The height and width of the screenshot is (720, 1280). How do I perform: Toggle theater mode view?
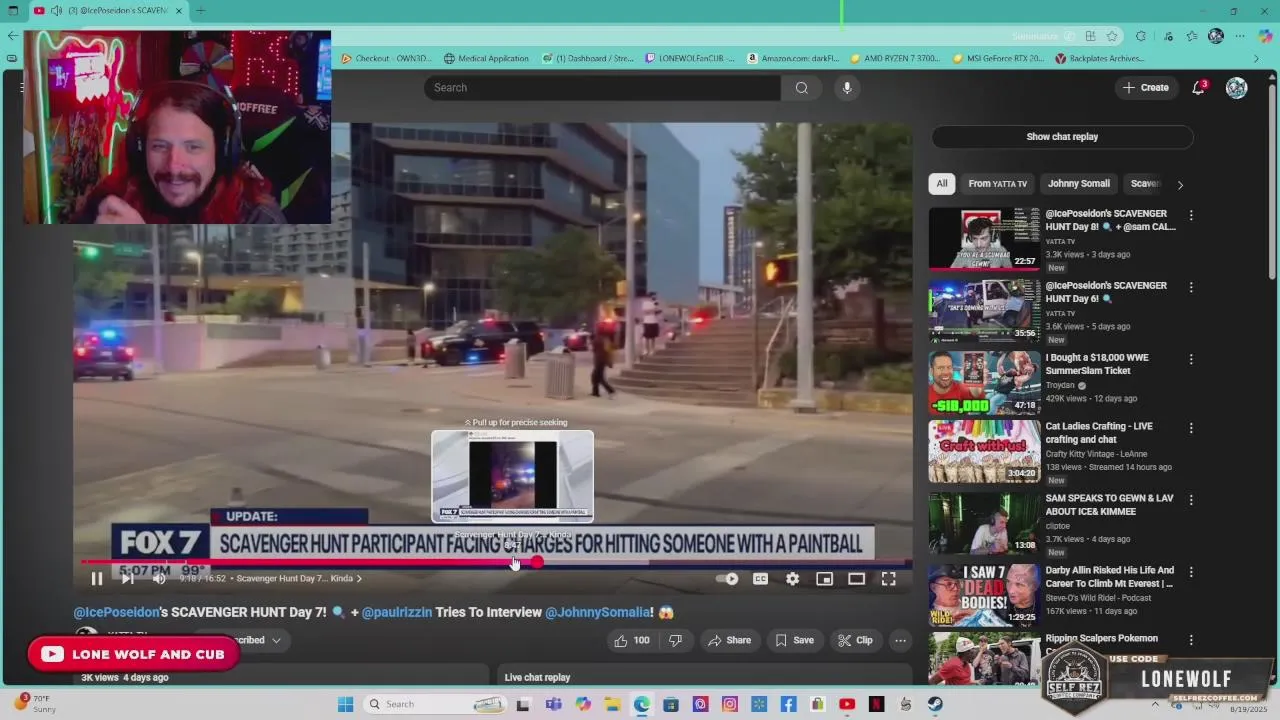856,579
